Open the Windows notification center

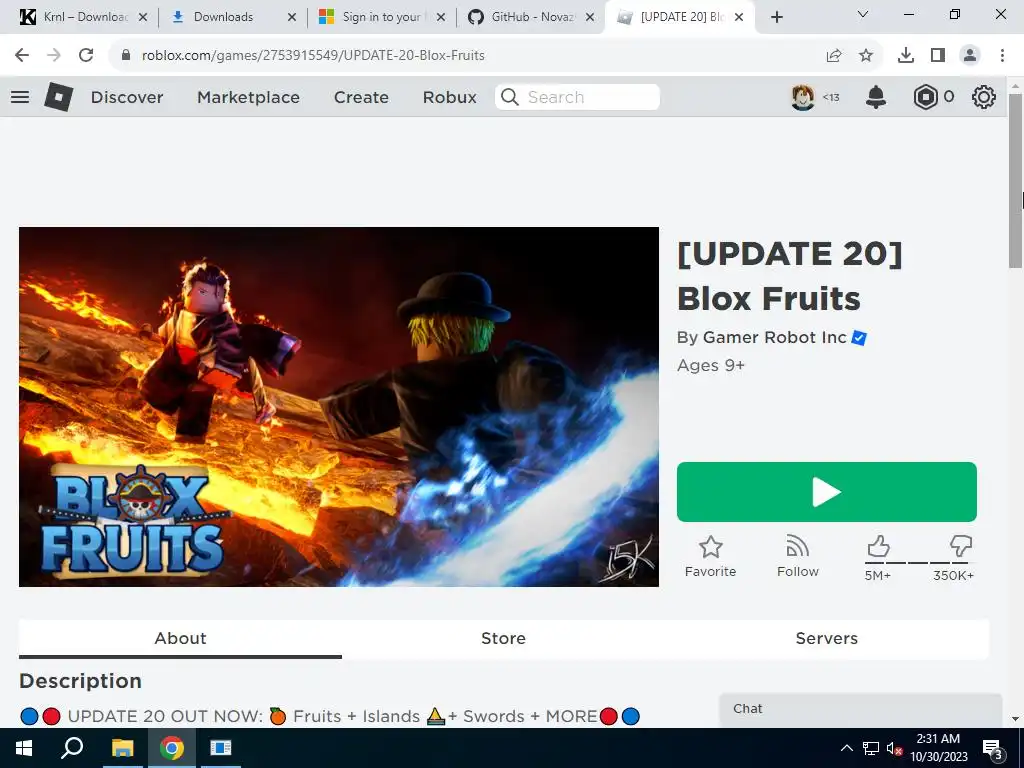click(x=992, y=749)
